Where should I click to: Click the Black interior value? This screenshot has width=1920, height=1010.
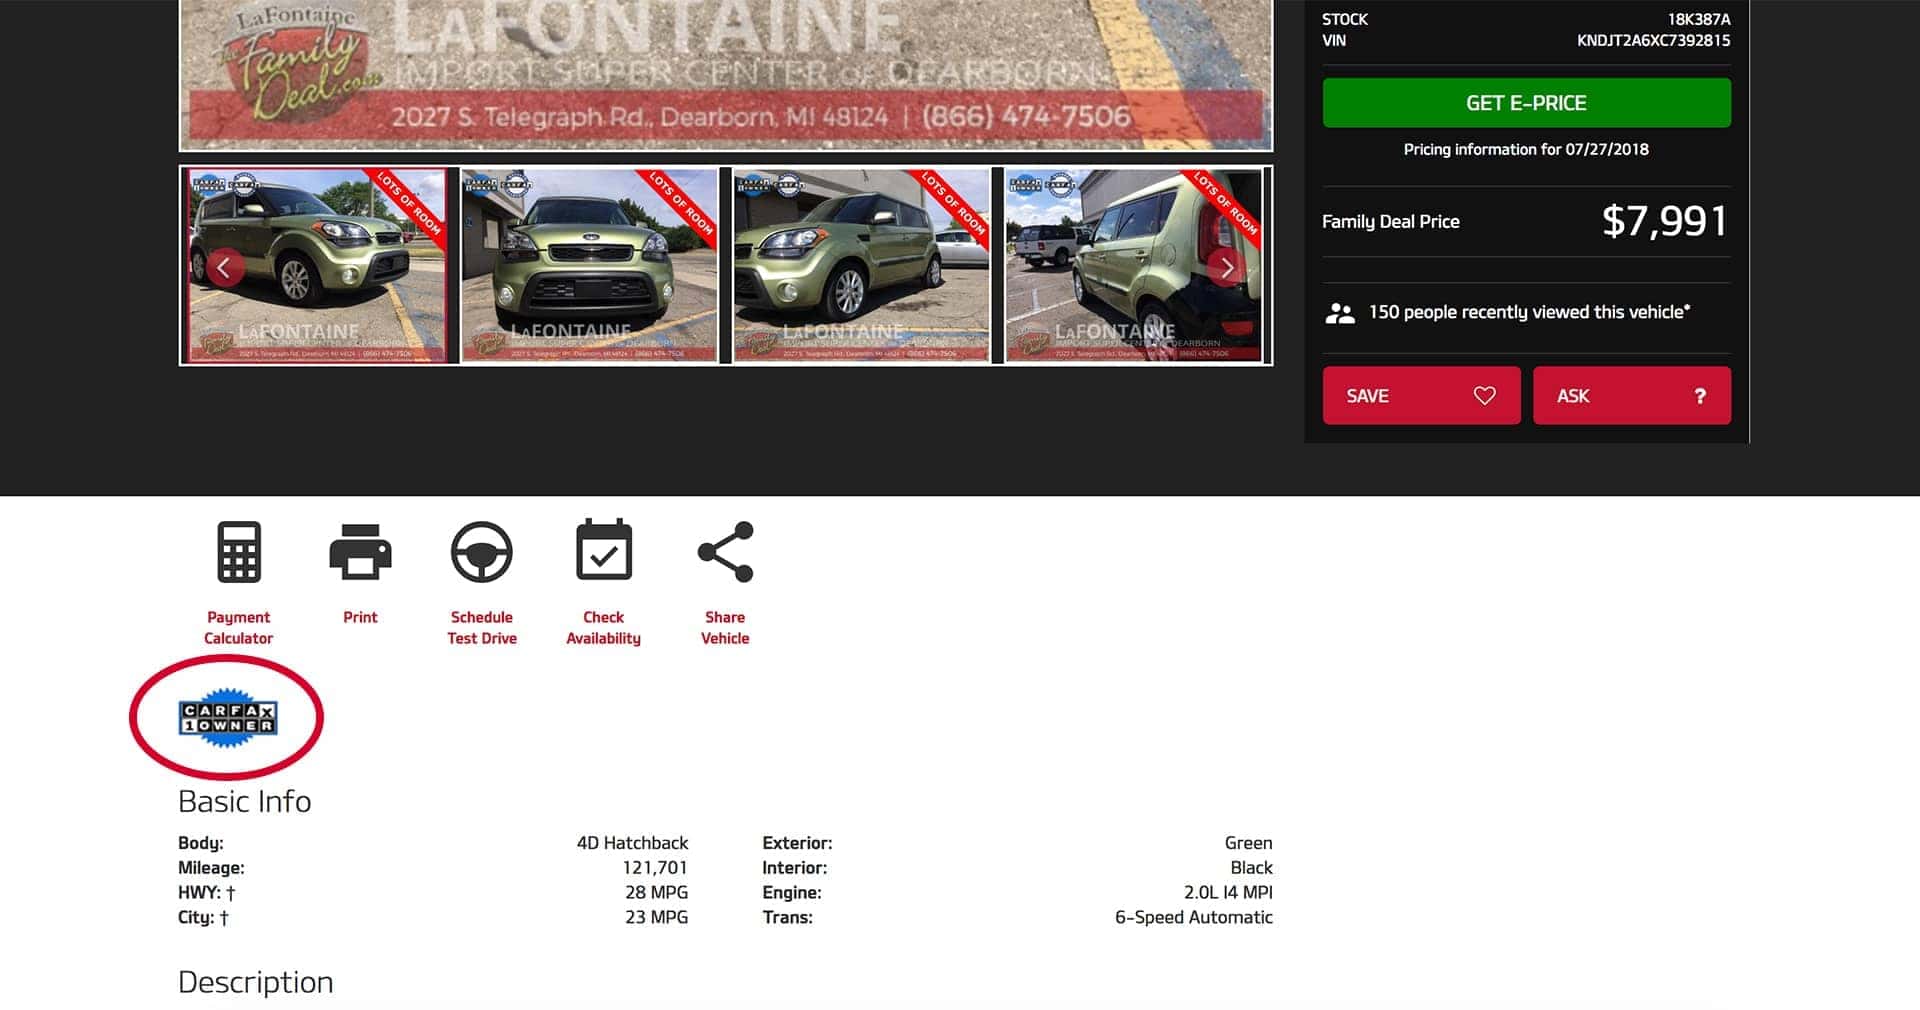[x=1251, y=868]
